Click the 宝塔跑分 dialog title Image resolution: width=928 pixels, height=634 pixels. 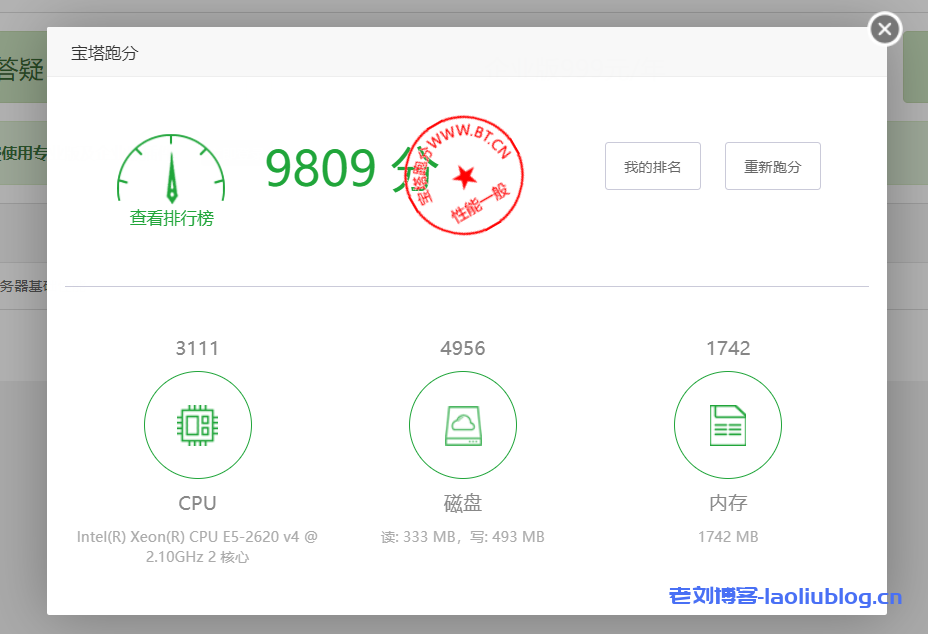point(104,53)
